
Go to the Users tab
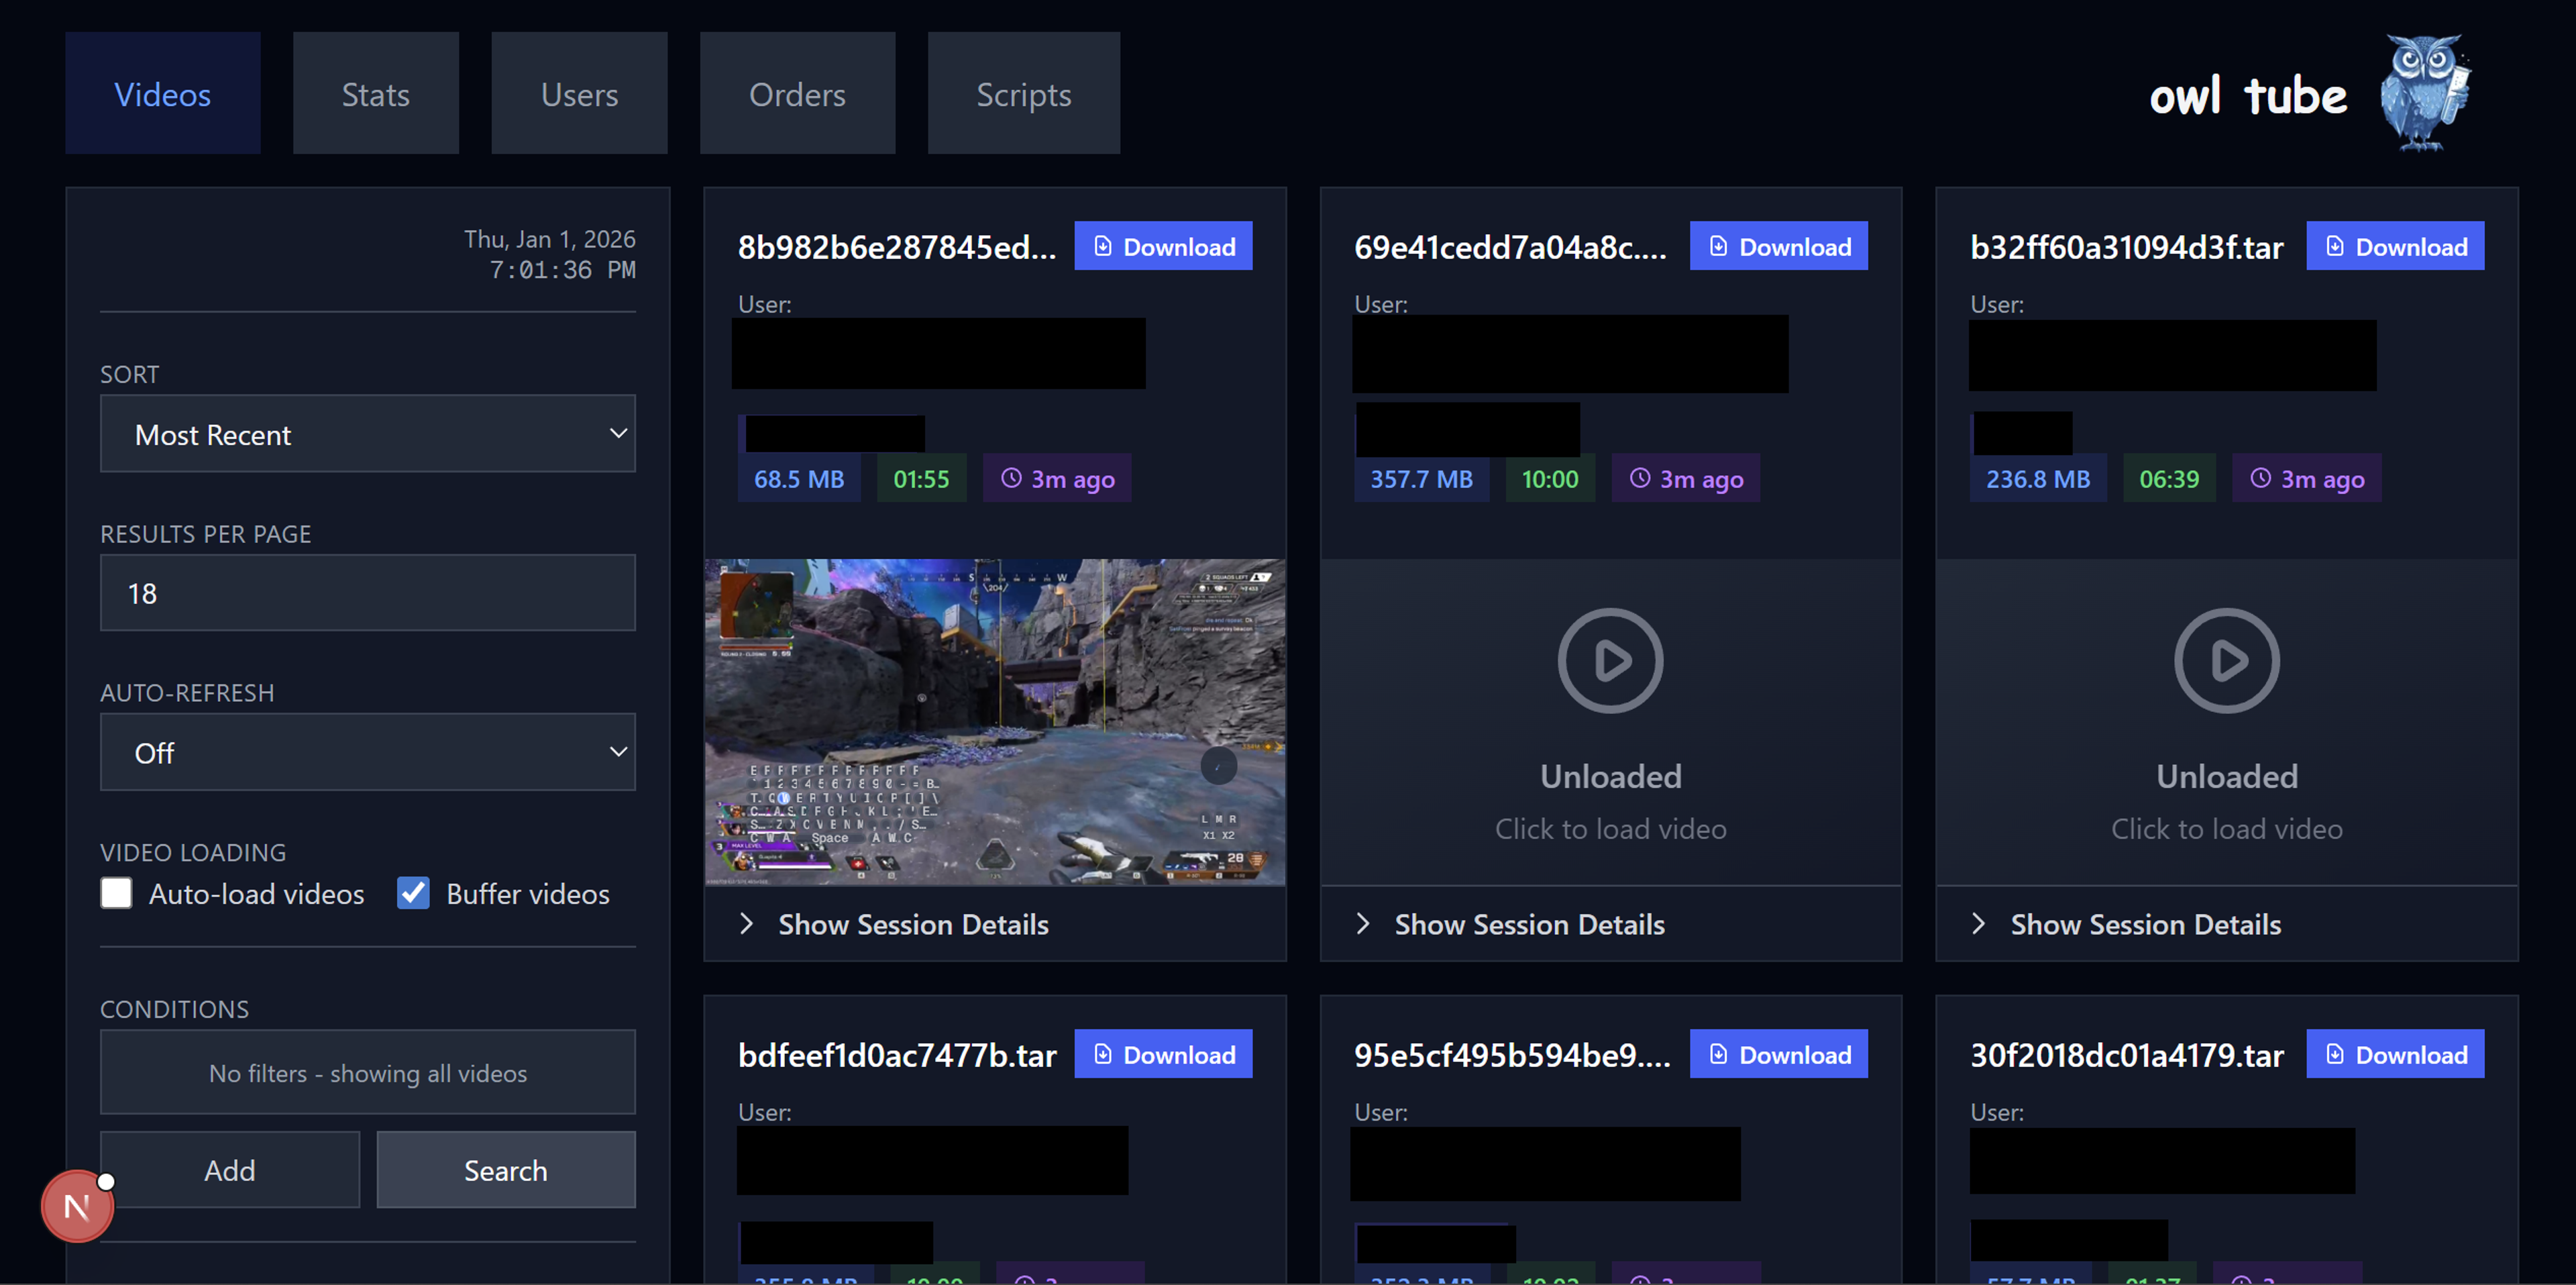[x=579, y=93]
